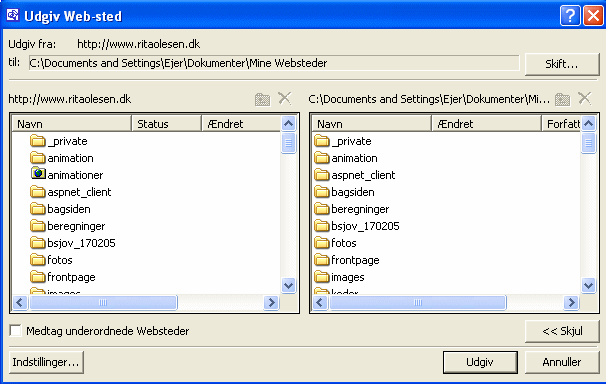Sort left pane by Navn column
606x384 pixels.
point(72,124)
